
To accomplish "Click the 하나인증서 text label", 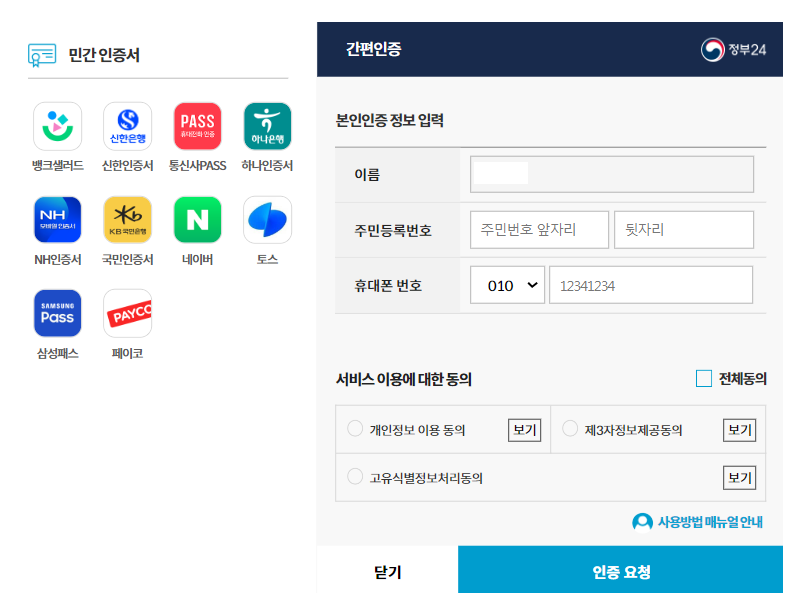I will point(267,166).
